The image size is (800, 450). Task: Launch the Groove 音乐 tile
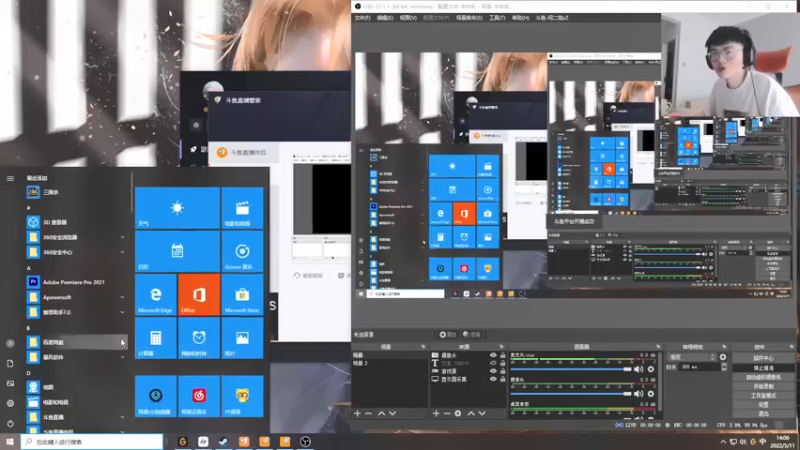[x=242, y=251]
